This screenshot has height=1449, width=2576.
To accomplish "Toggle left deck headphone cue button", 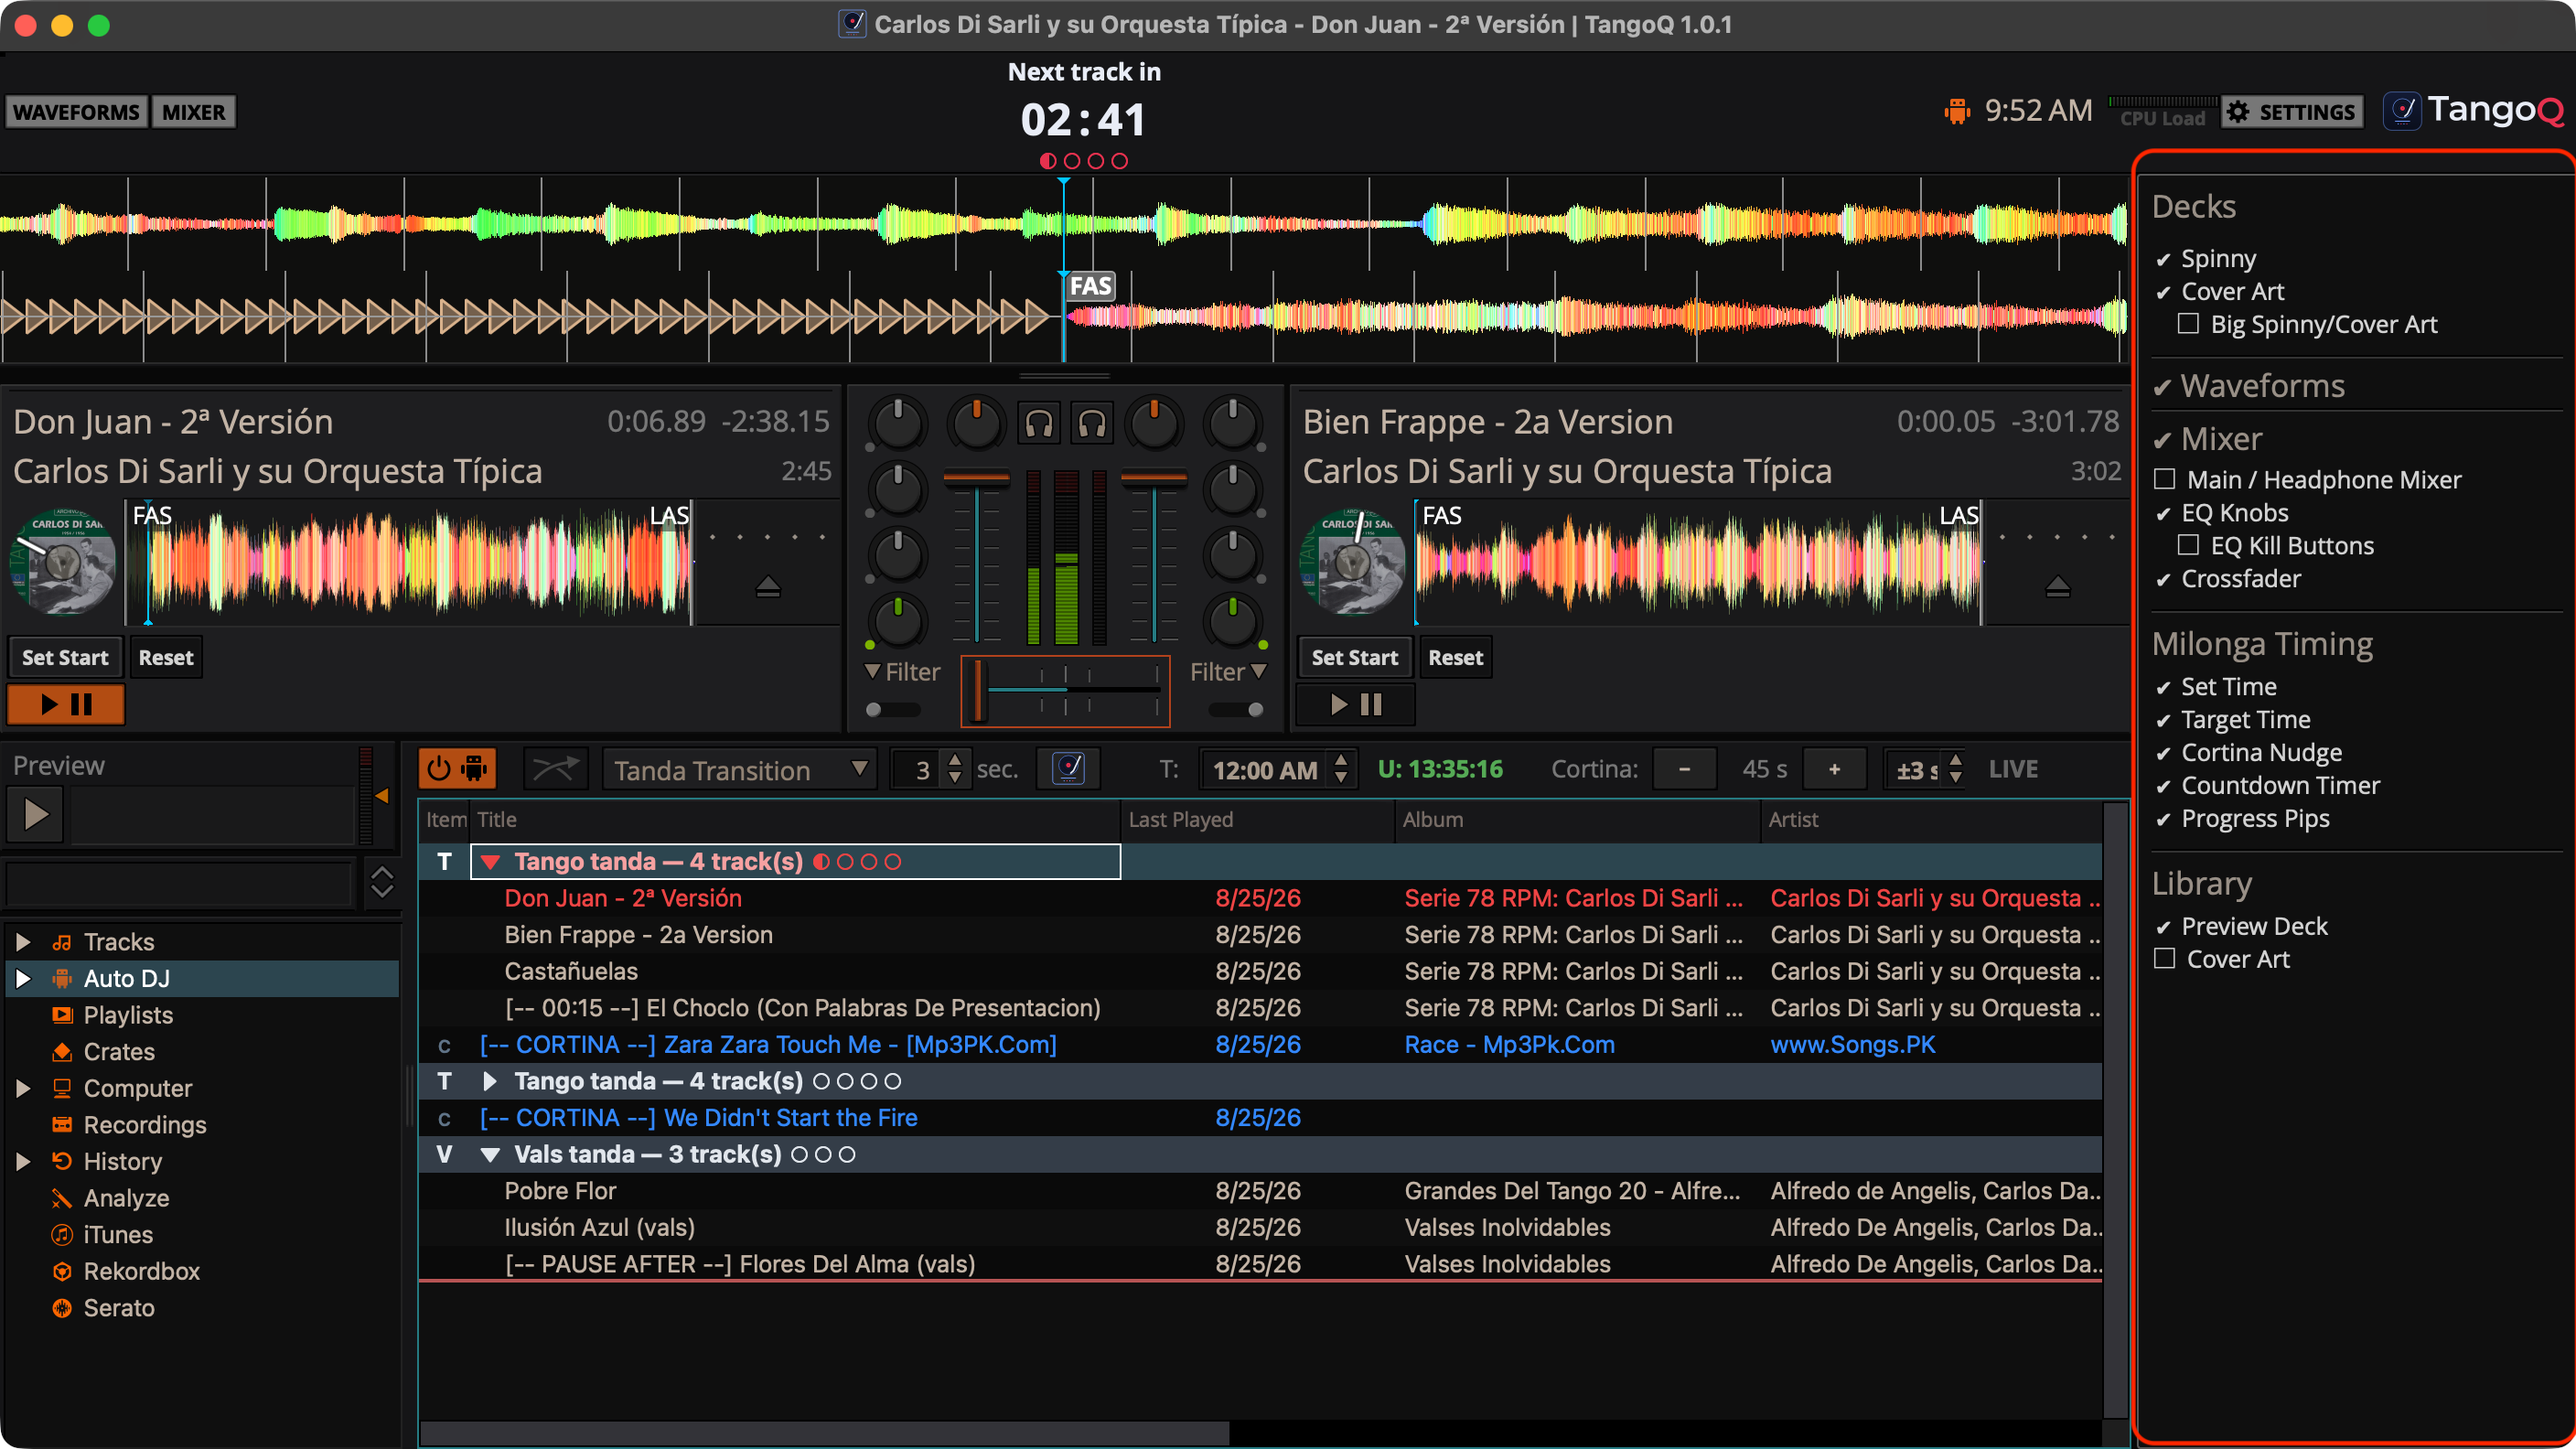I will (1039, 424).
